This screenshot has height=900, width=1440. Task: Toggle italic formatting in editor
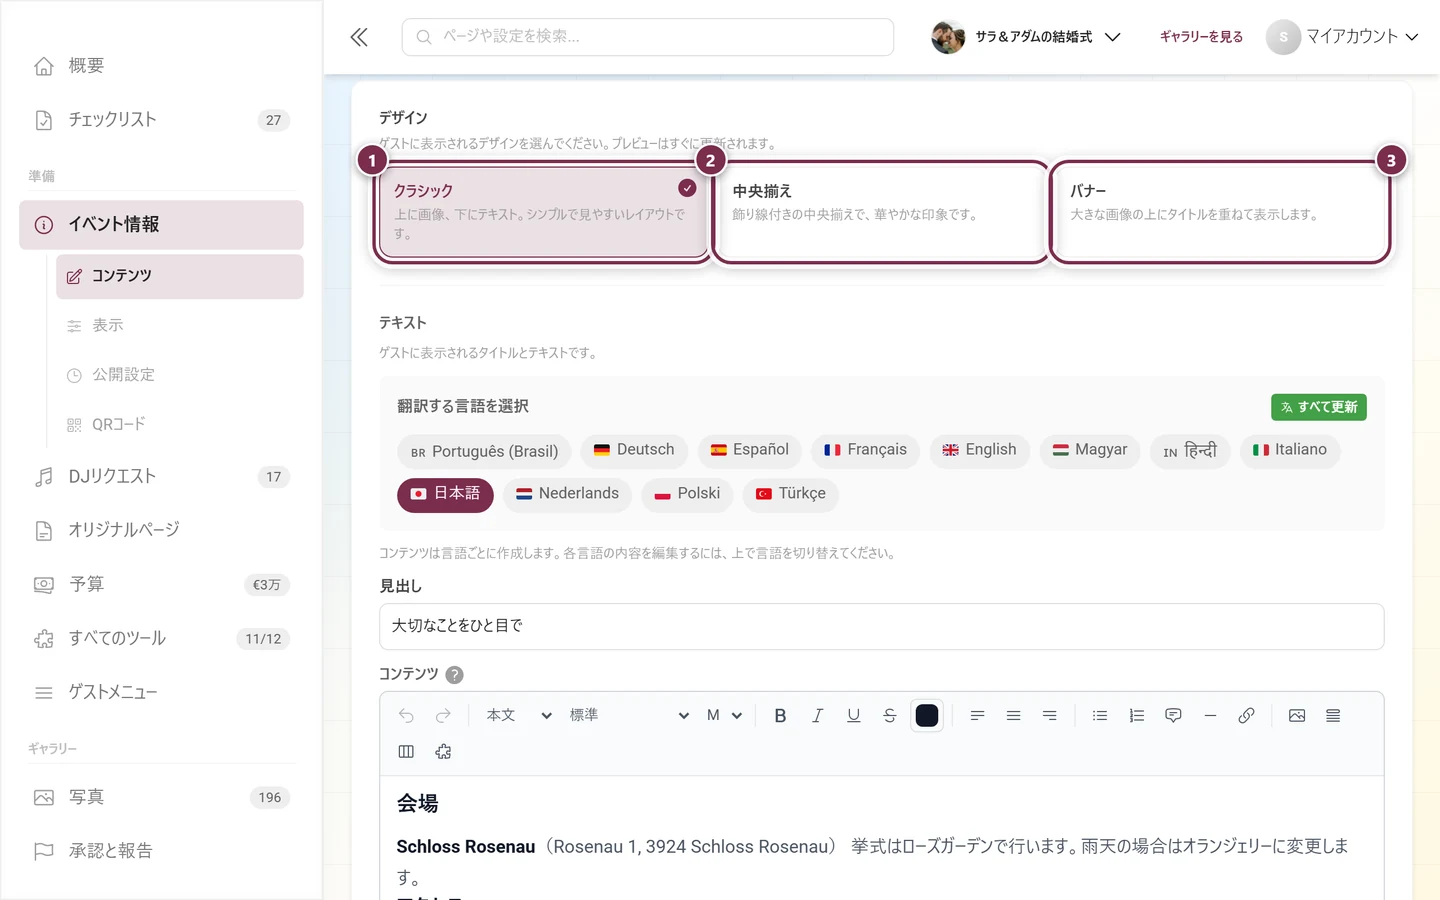[x=817, y=715]
